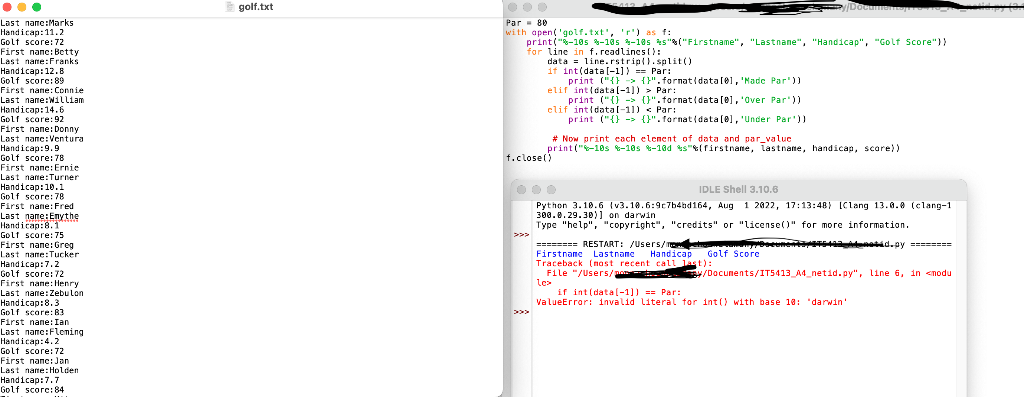Click the 'Golf score:89' line
The width and height of the screenshot is (1024, 397).
32,80
